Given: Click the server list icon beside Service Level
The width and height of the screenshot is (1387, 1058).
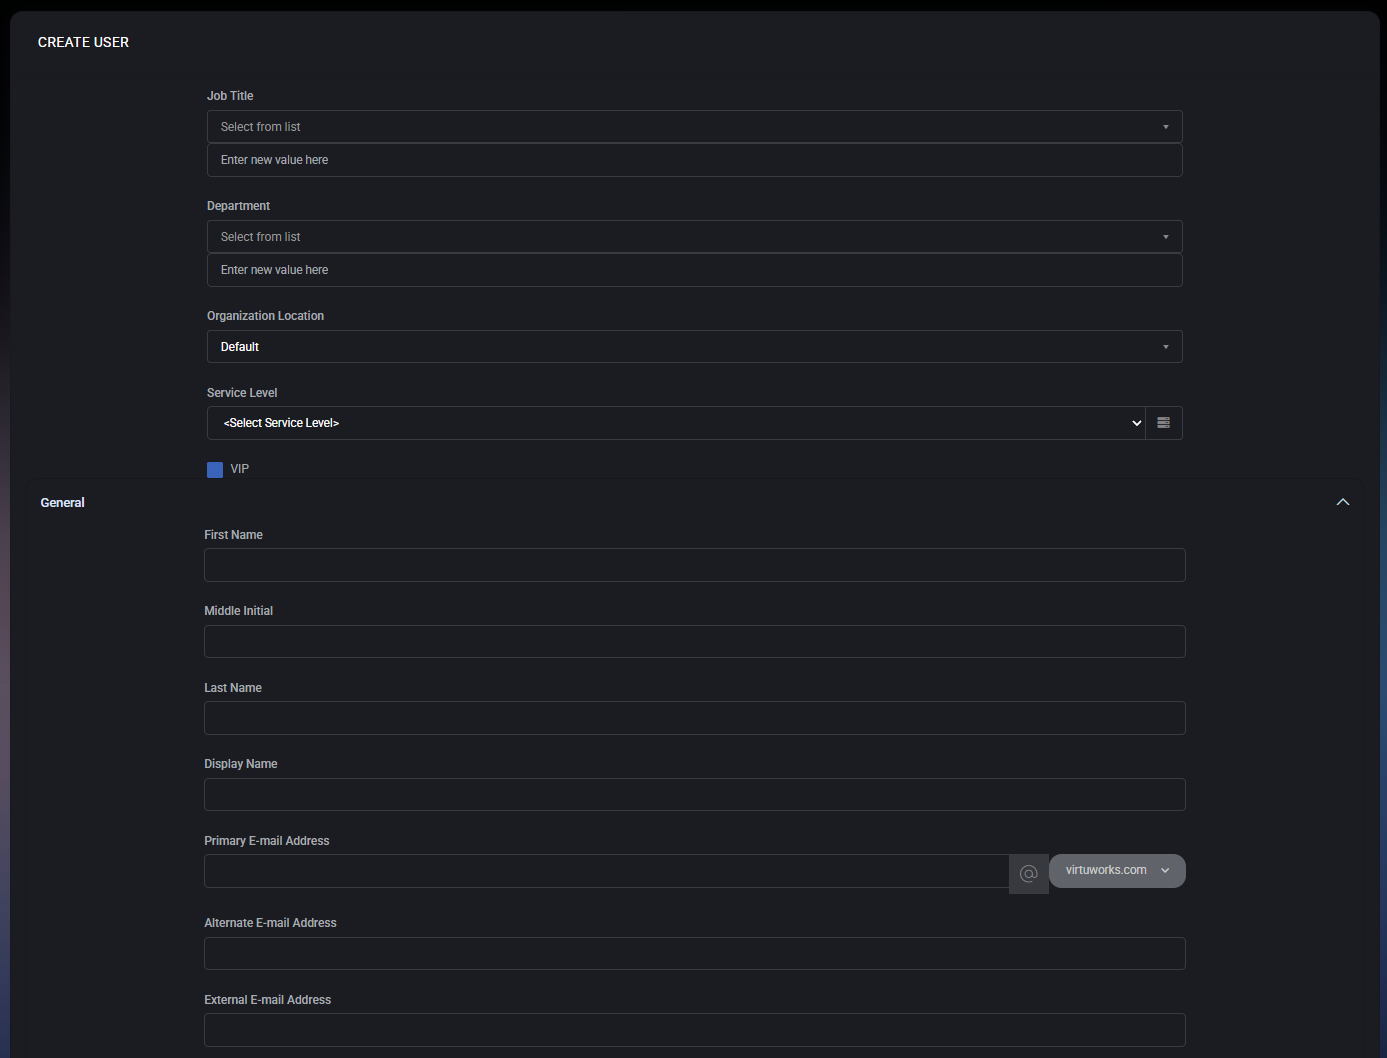Looking at the screenshot, I should point(1163,422).
